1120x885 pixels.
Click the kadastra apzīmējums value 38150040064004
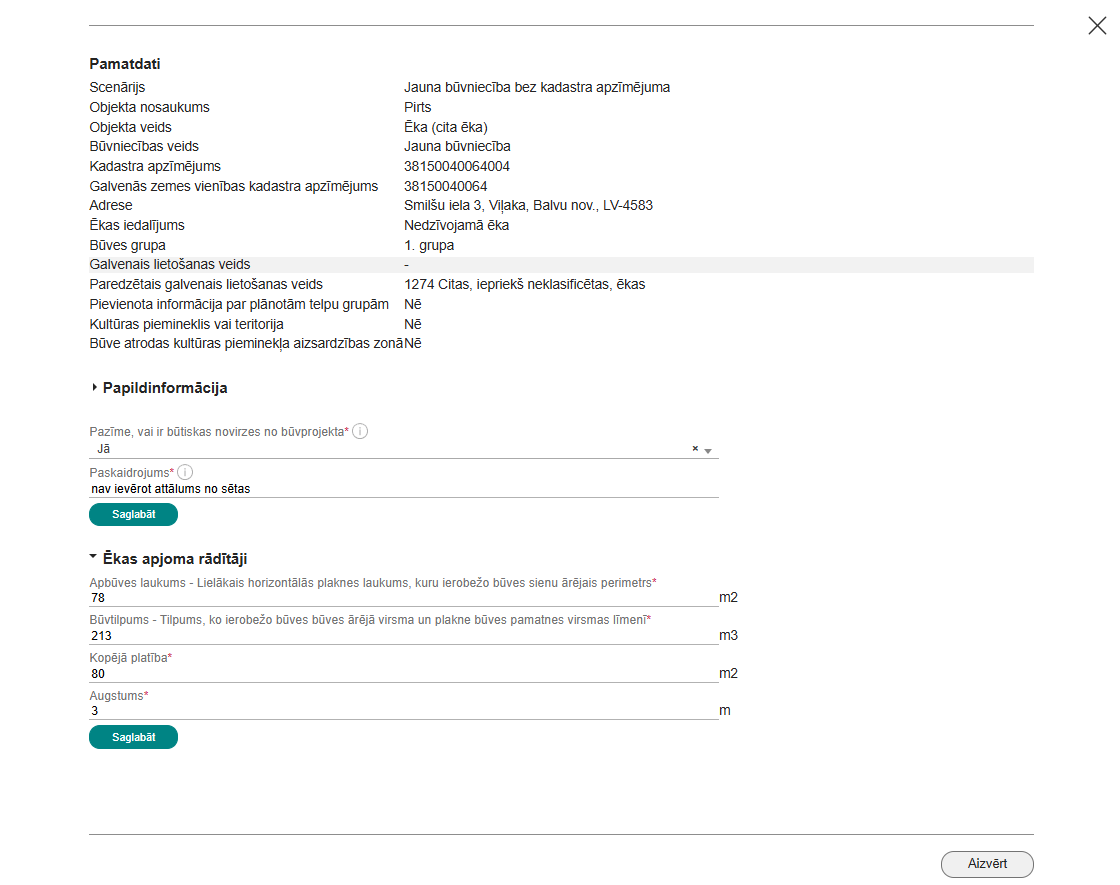pos(457,166)
